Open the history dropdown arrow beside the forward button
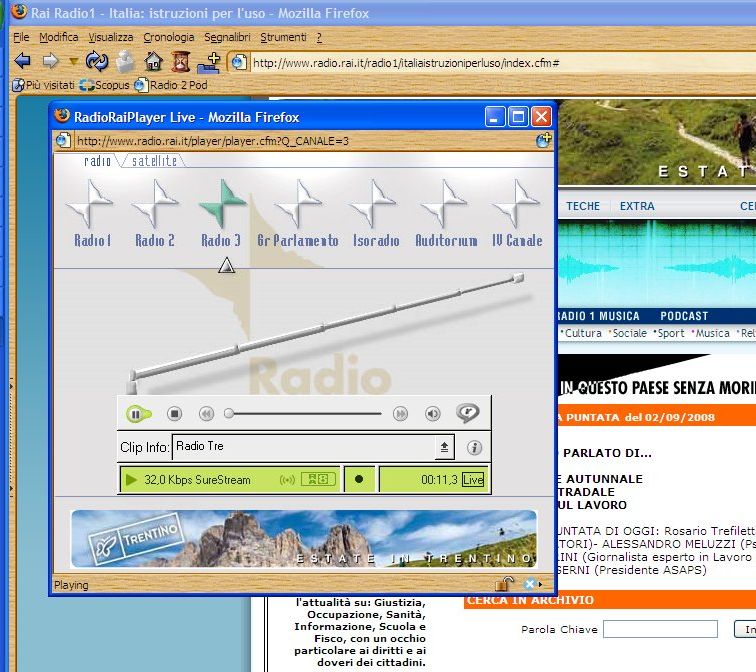The width and height of the screenshot is (756, 672). pyautogui.click(x=73, y=62)
